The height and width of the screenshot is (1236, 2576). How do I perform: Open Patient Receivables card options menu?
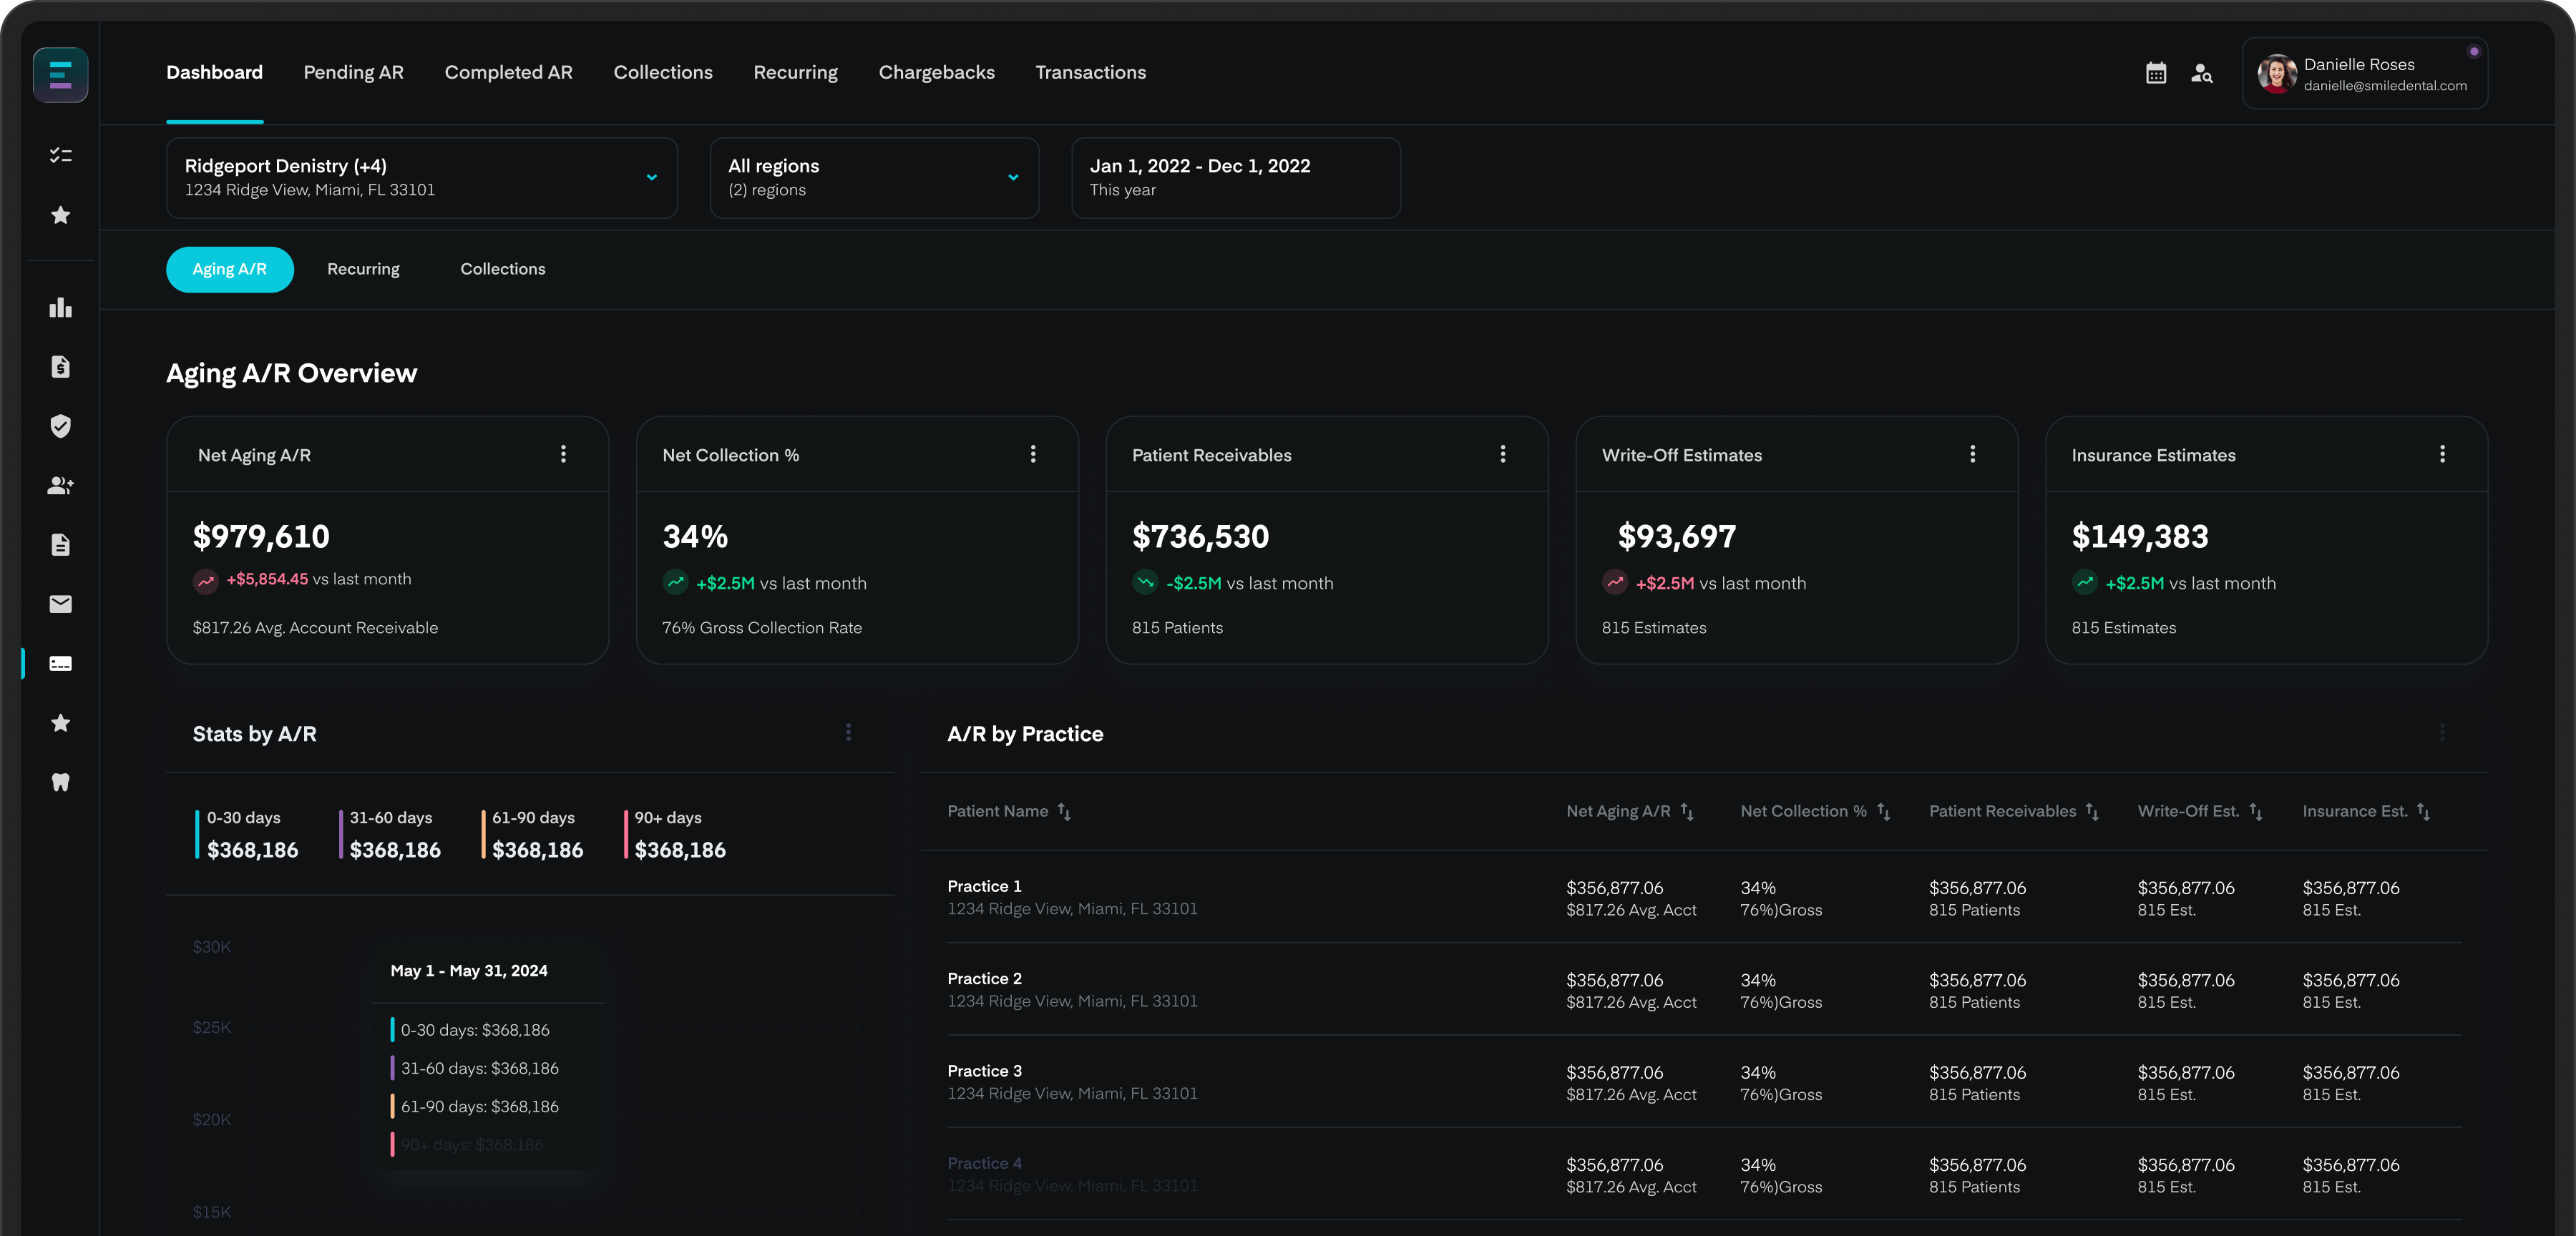[1503, 454]
